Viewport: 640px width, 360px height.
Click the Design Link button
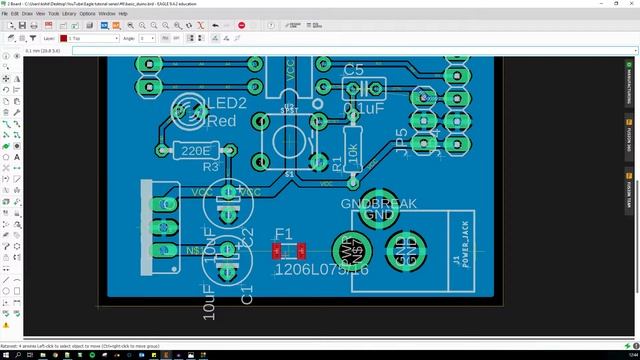click(293, 25)
